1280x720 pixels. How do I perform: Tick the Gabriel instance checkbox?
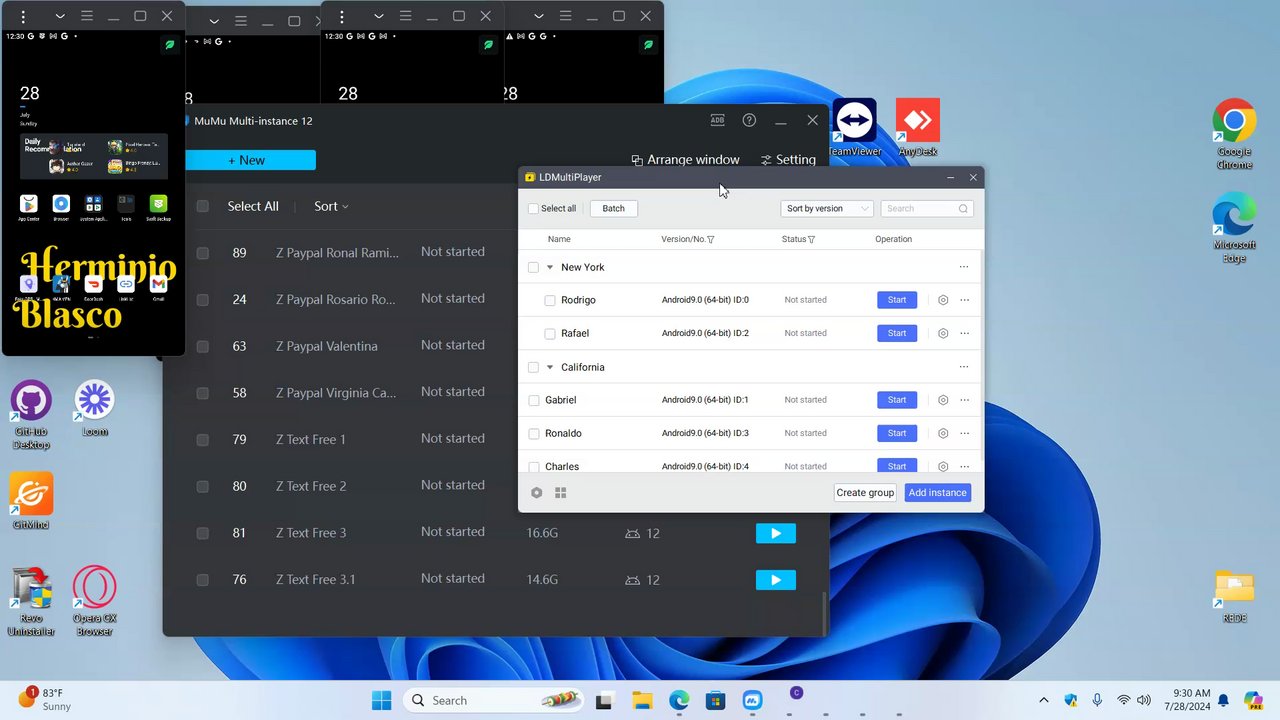tap(534, 400)
